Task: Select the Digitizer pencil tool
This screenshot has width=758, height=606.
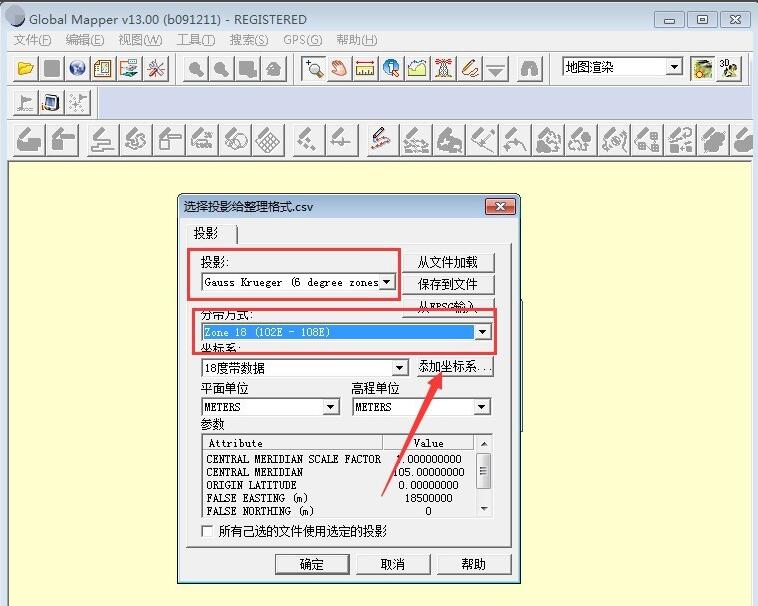Action: coord(469,68)
